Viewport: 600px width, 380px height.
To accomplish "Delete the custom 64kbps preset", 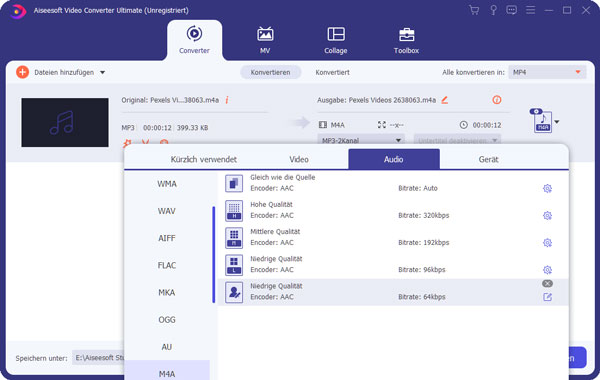I will pos(548,284).
